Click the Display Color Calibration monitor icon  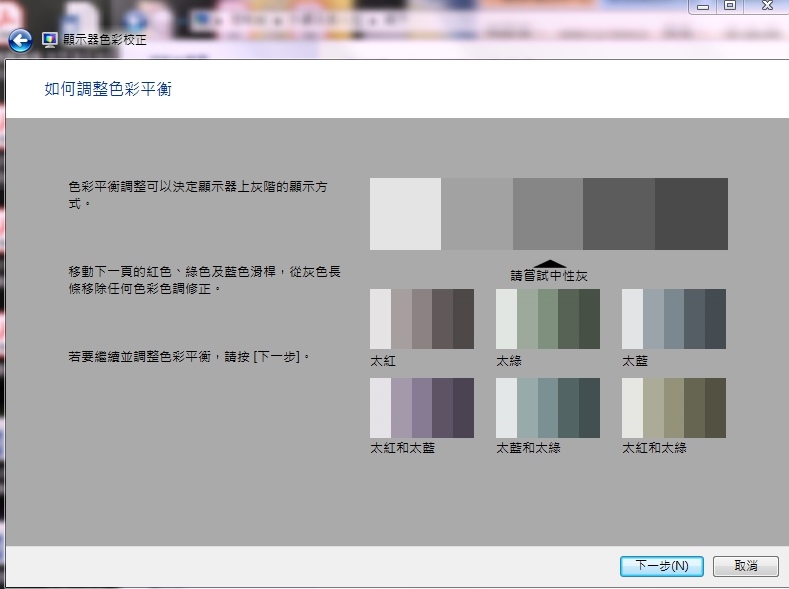point(50,40)
